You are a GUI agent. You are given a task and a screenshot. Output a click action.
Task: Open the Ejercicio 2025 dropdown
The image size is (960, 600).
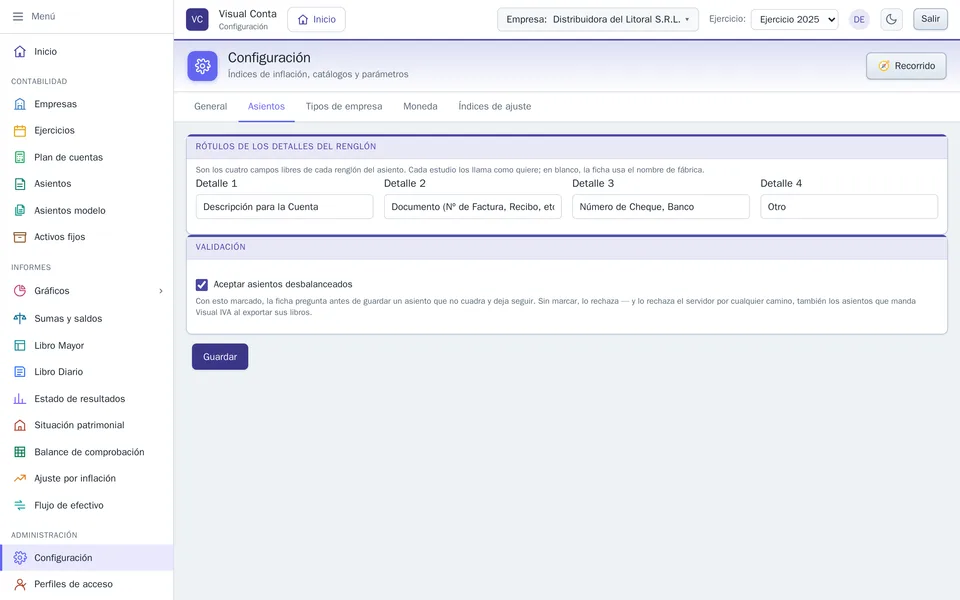[794, 19]
